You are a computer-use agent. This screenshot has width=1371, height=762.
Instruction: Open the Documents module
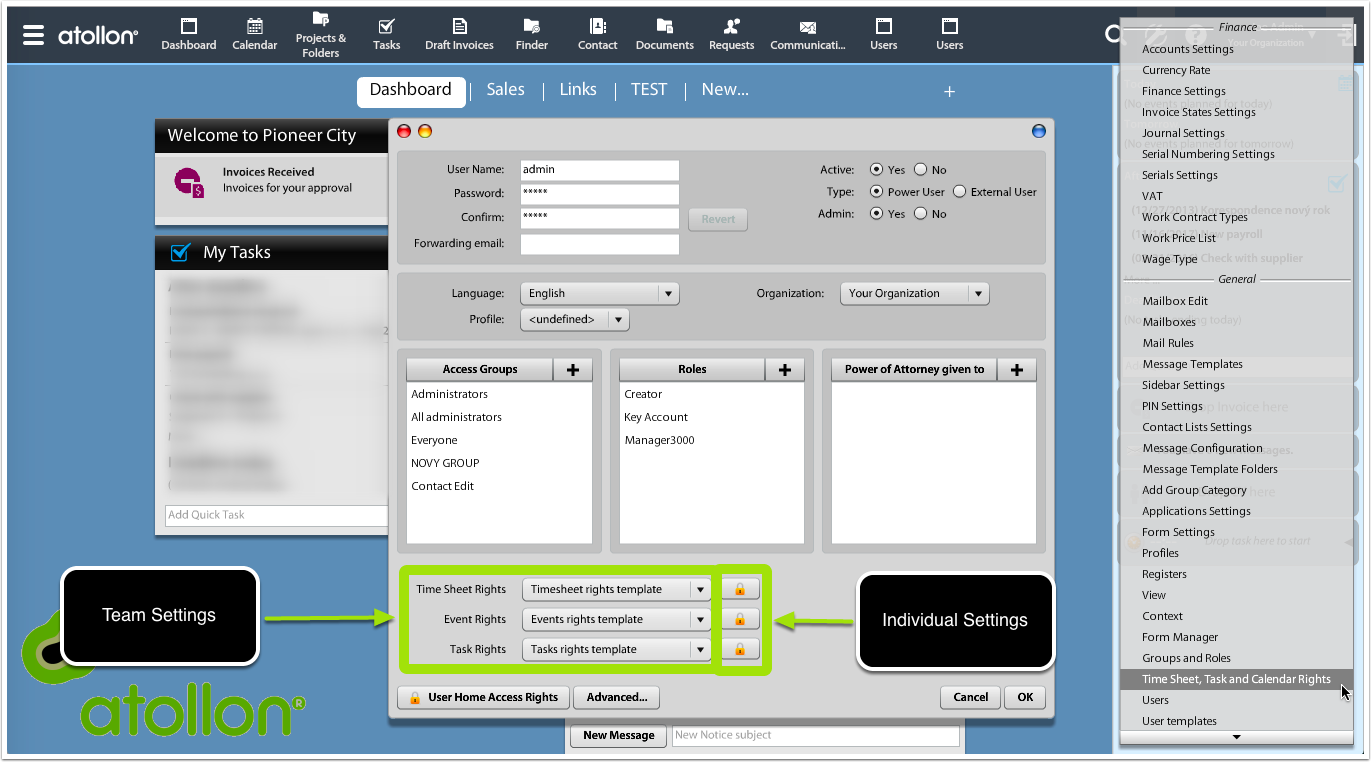665,34
